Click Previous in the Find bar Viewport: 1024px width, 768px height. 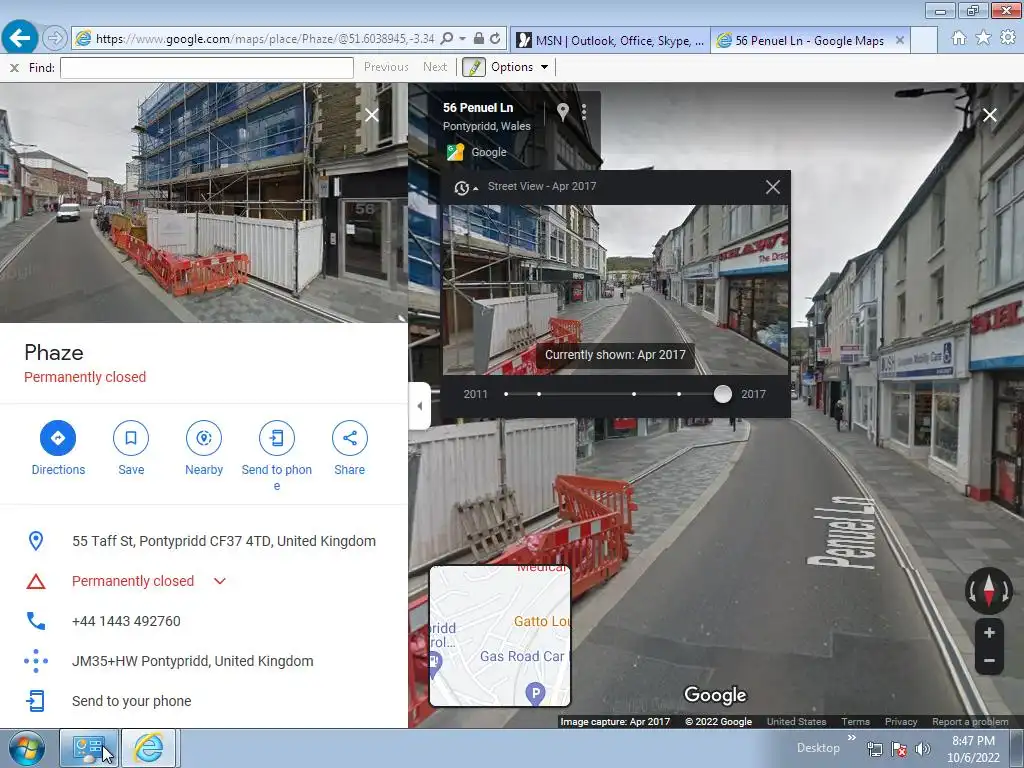[386, 67]
